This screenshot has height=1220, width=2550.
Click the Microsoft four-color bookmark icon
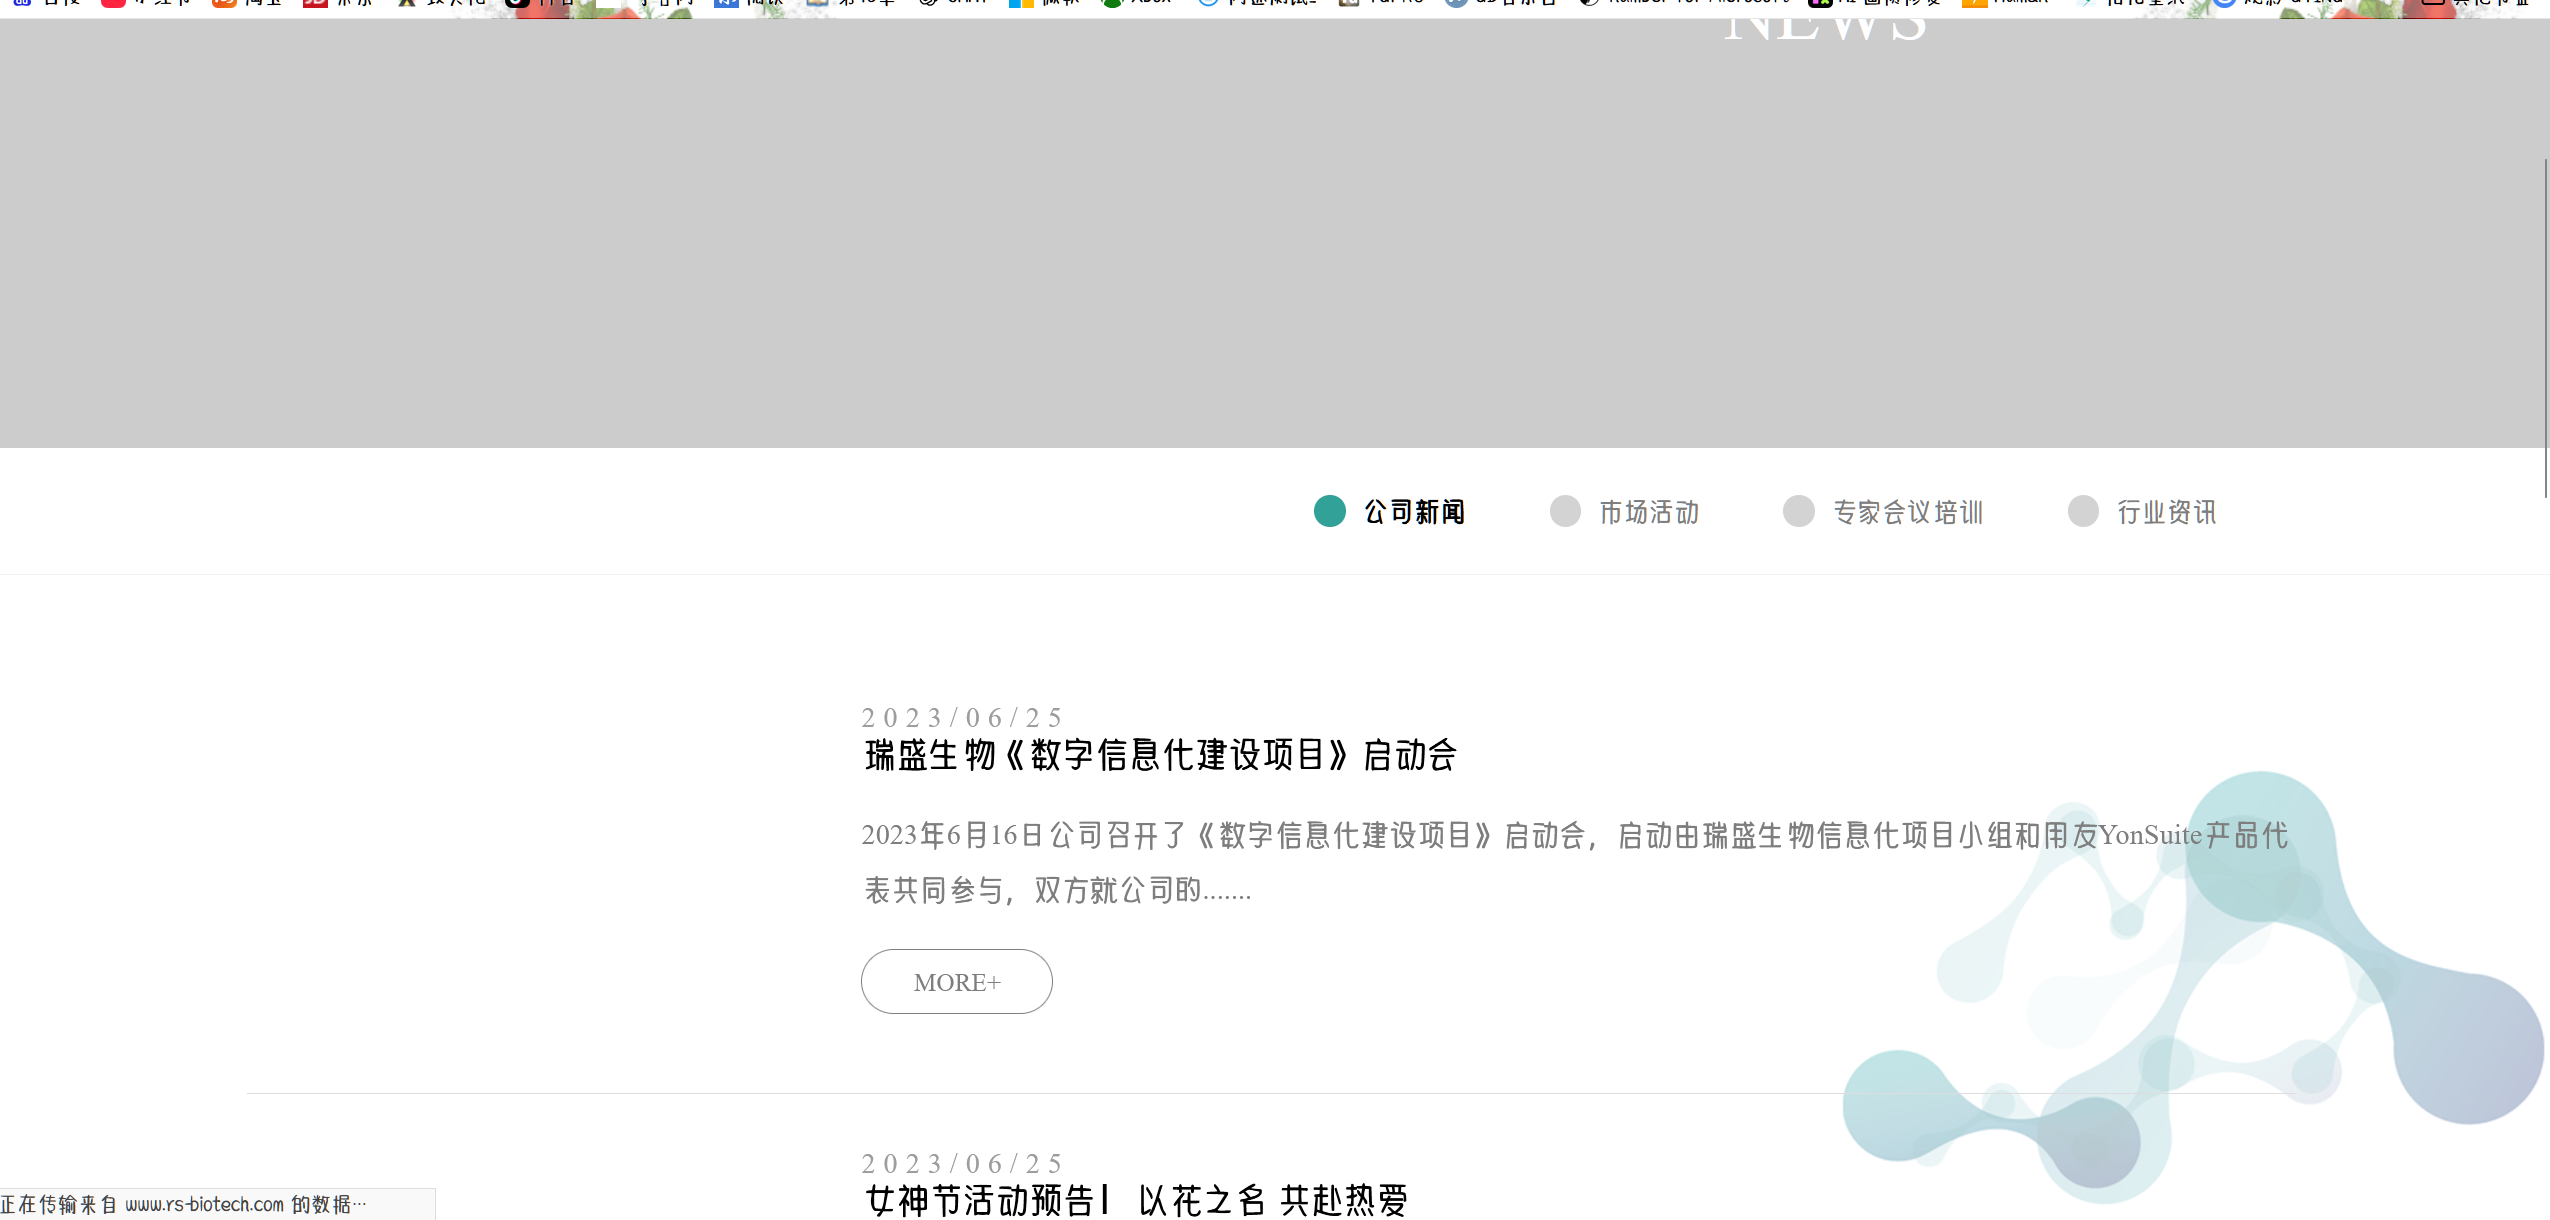tap(1021, 3)
